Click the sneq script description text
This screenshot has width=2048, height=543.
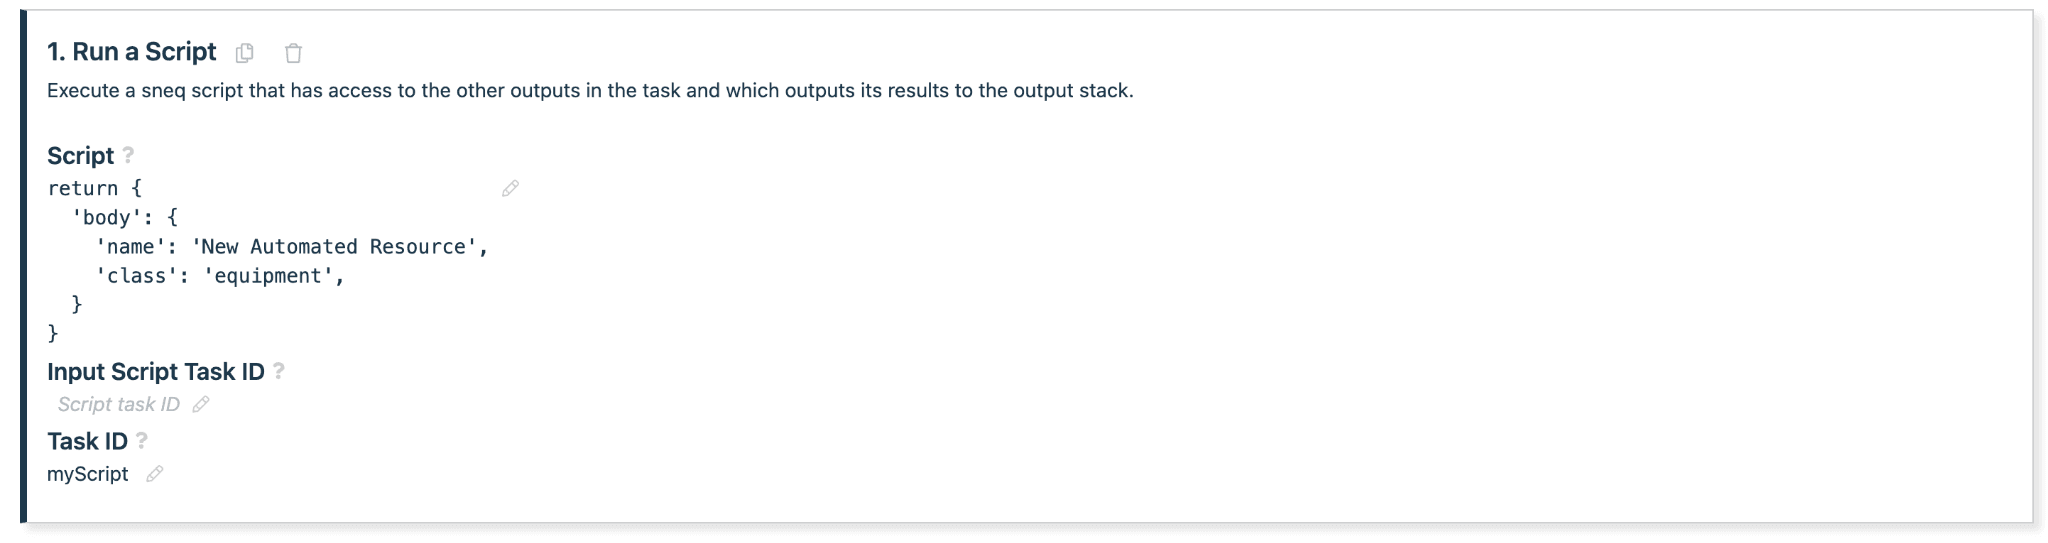tap(590, 91)
